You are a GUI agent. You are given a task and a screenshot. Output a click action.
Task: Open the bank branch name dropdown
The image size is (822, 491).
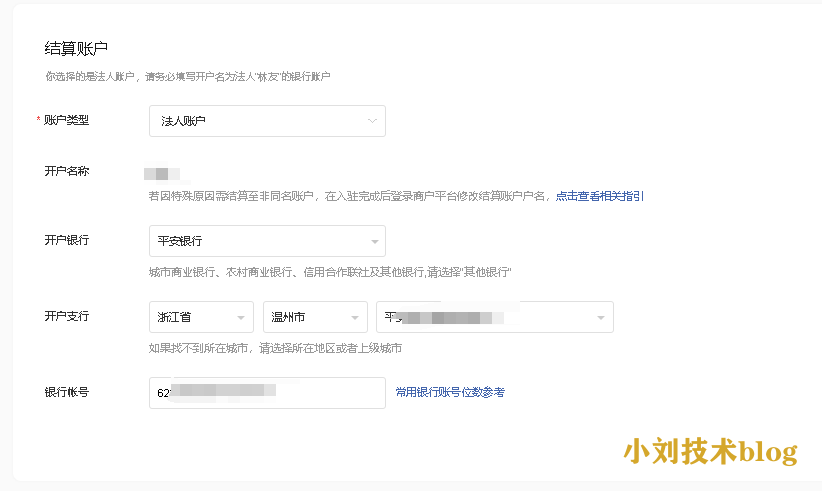(494, 317)
